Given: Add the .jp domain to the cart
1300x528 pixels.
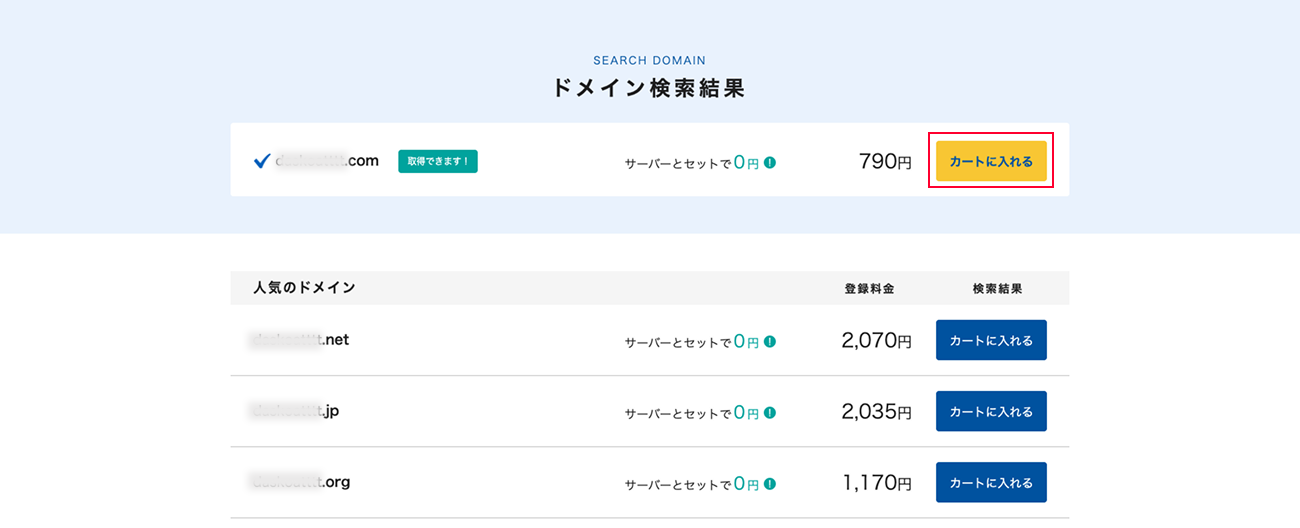Looking at the screenshot, I should [991, 411].
